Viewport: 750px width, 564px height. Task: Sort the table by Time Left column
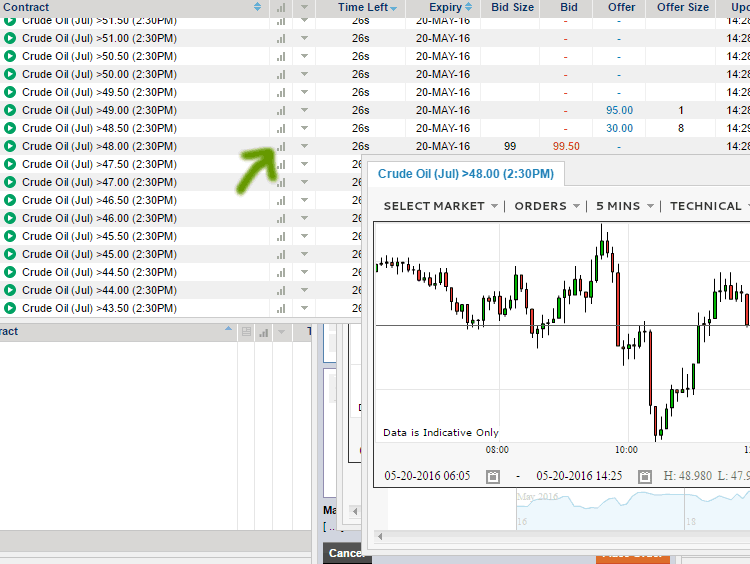tap(366, 7)
